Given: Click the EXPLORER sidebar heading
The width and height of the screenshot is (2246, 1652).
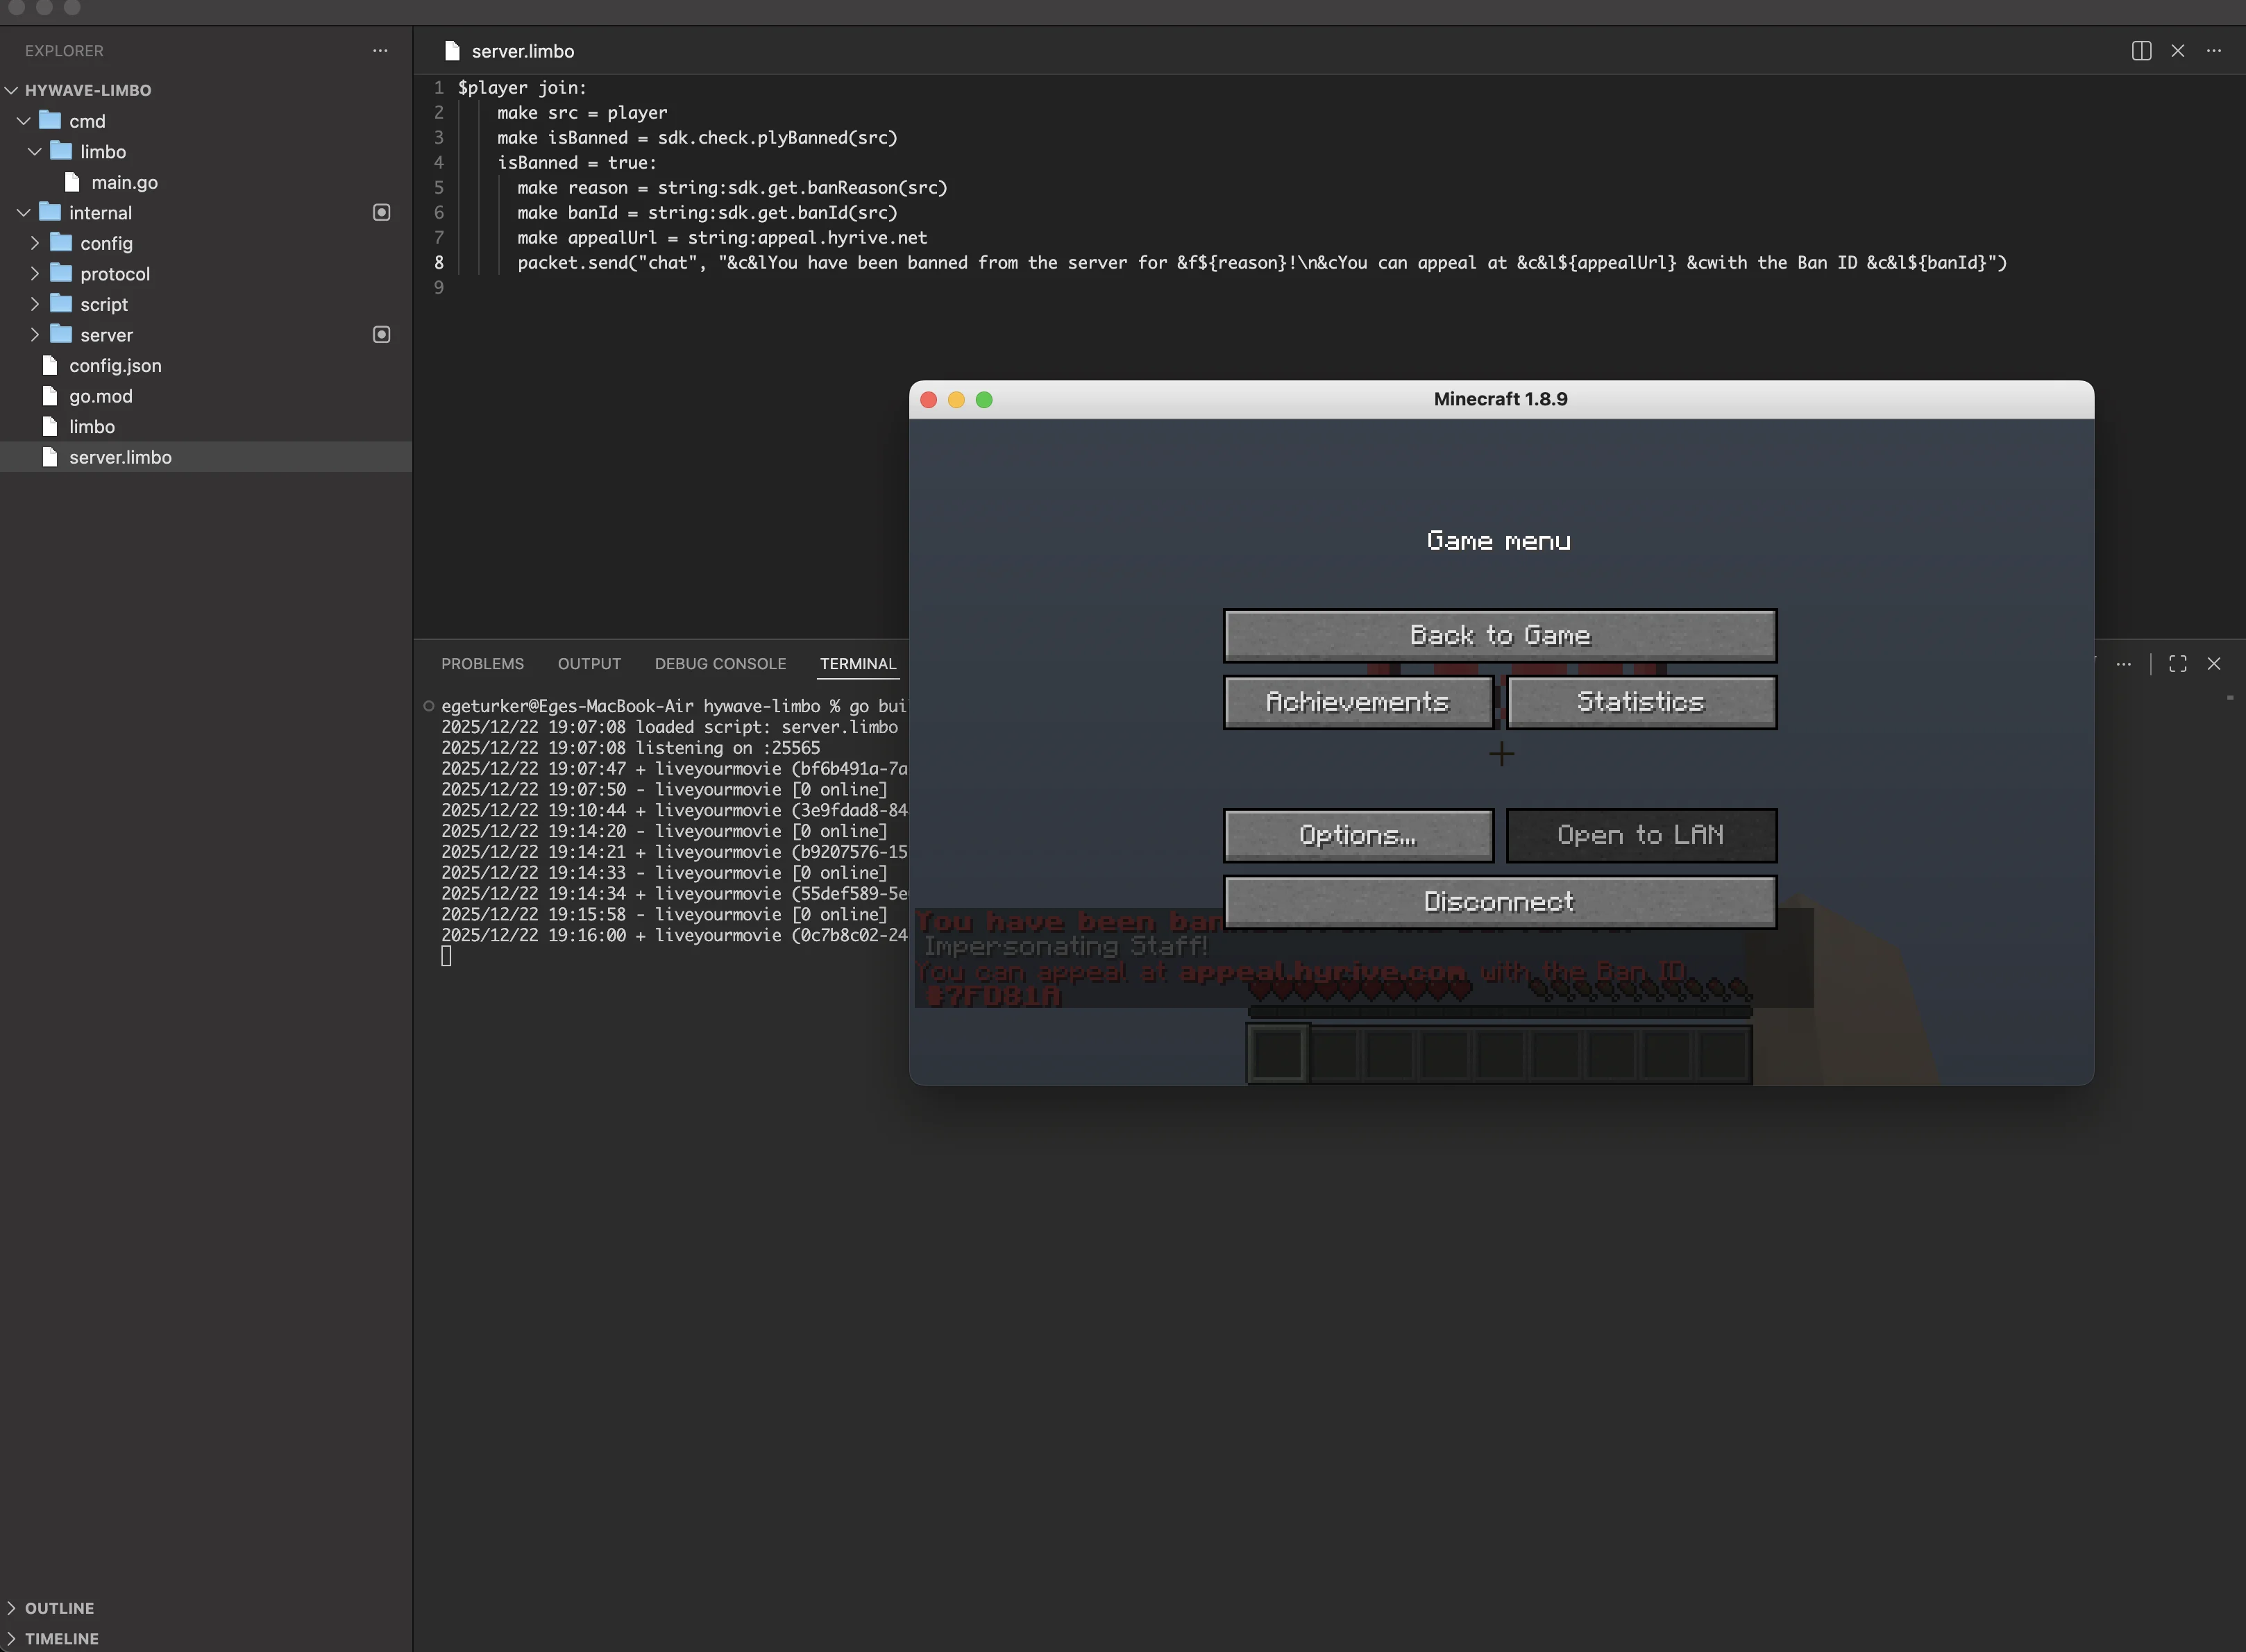Looking at the screenshot, I should pos(64,51).
